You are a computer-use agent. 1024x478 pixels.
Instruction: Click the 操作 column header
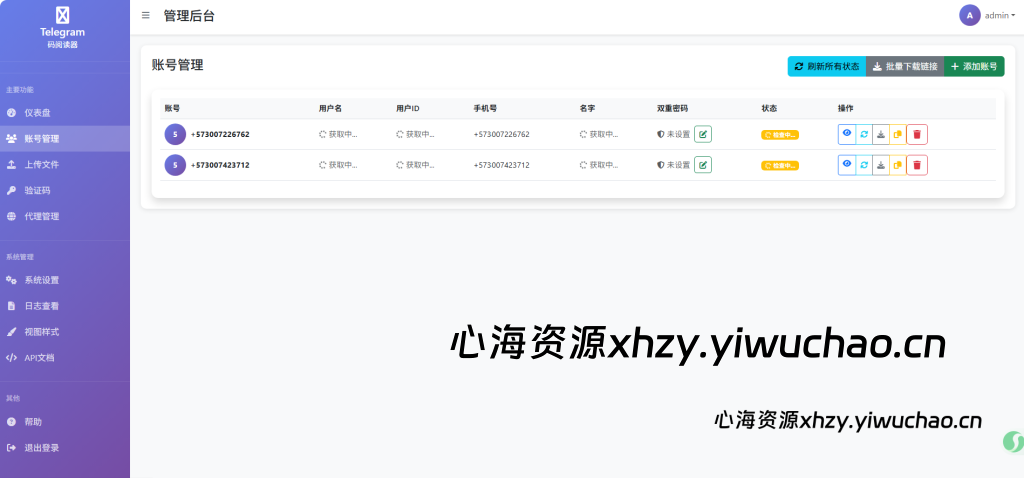coord(846,108)
